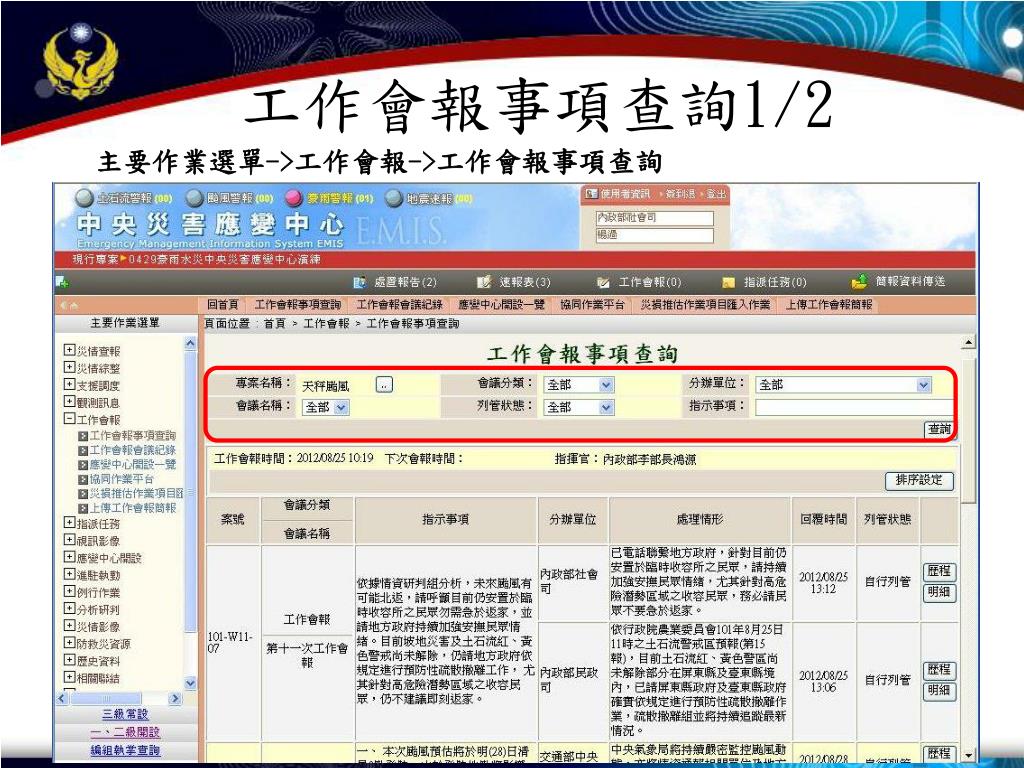Expand the 災情綜整 tree node
Viewport: 1024px width, 768px height.
pos(69,367)
